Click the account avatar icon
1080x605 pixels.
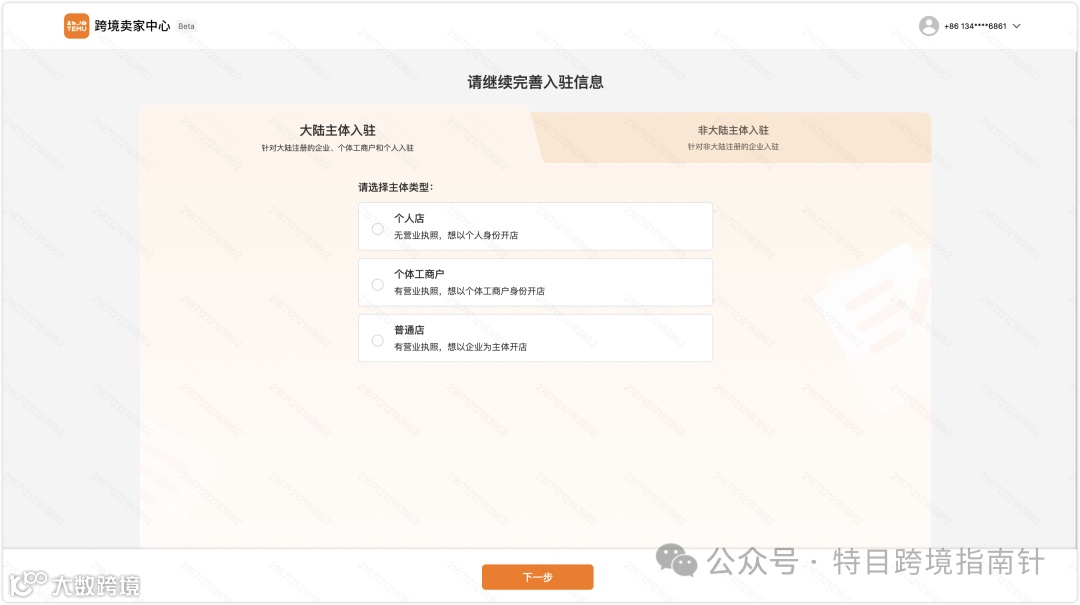coord(928,25)
